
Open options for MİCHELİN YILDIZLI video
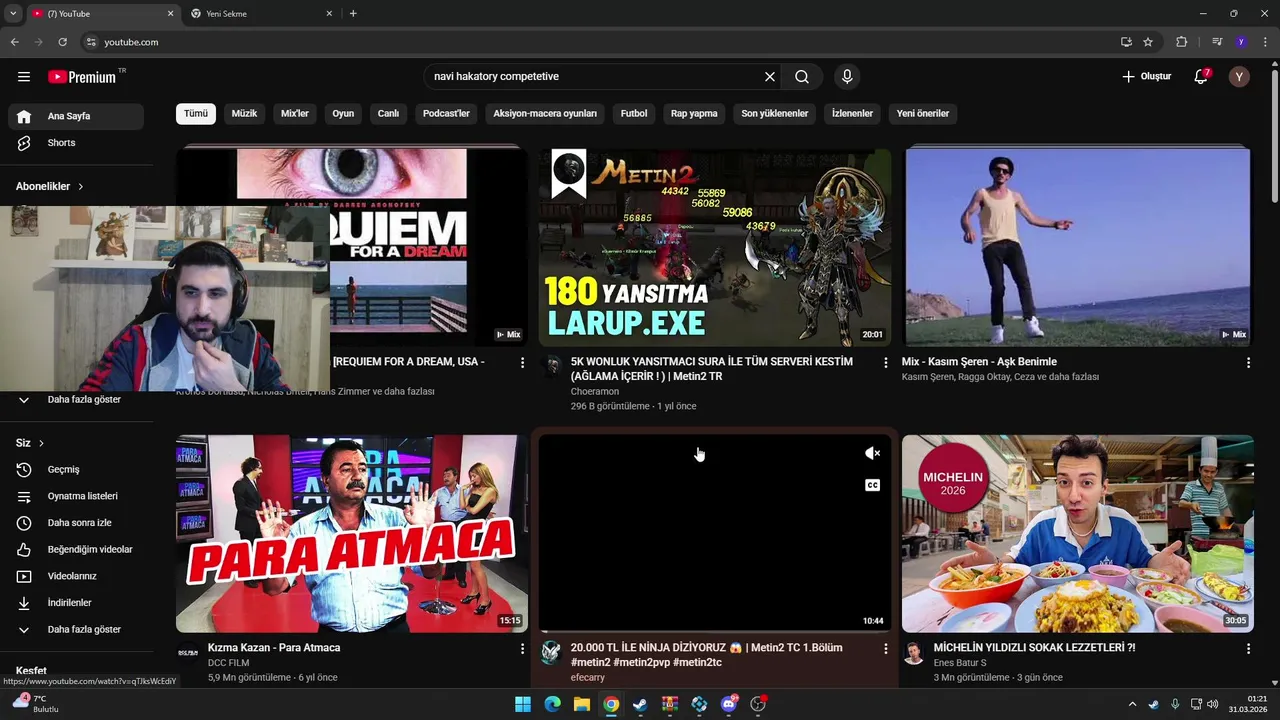coord(1248,649)
